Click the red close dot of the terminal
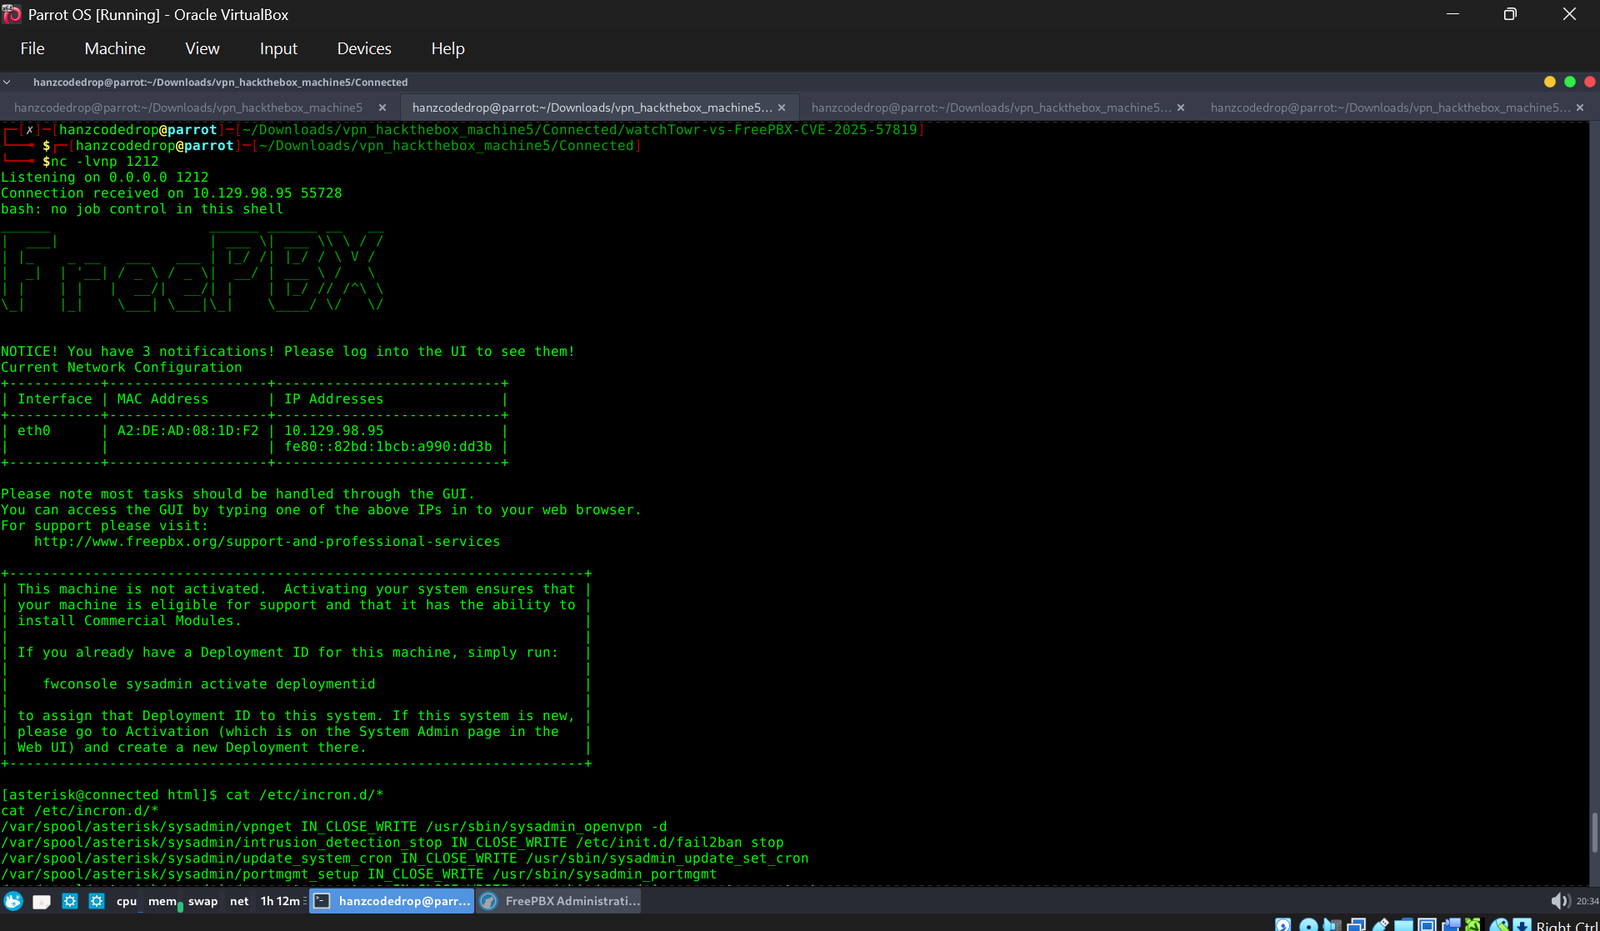1600x931 pixels. [1590, 82]
